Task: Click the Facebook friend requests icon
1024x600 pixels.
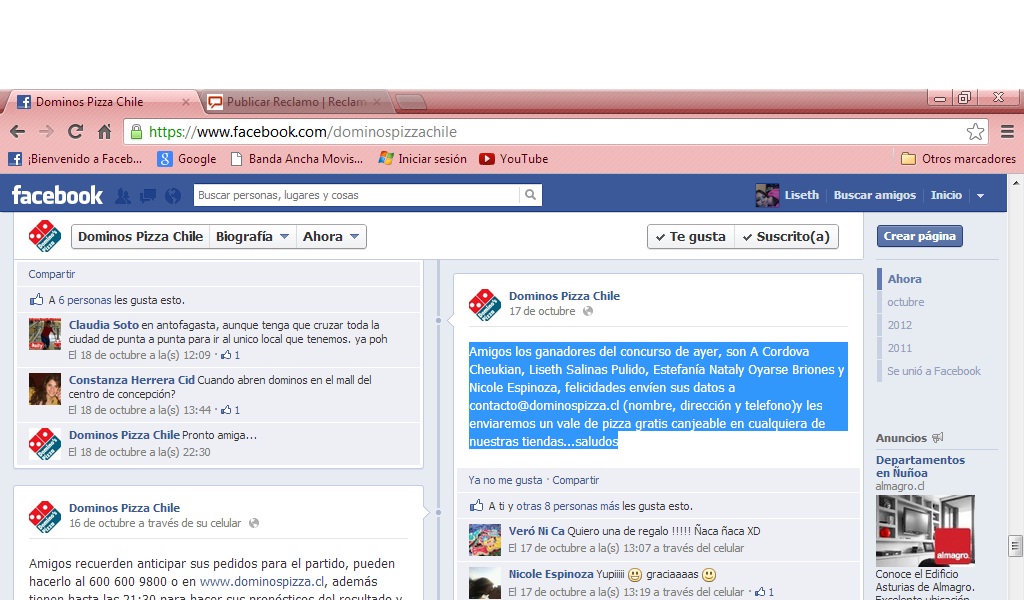Action: tap(123, 196)
